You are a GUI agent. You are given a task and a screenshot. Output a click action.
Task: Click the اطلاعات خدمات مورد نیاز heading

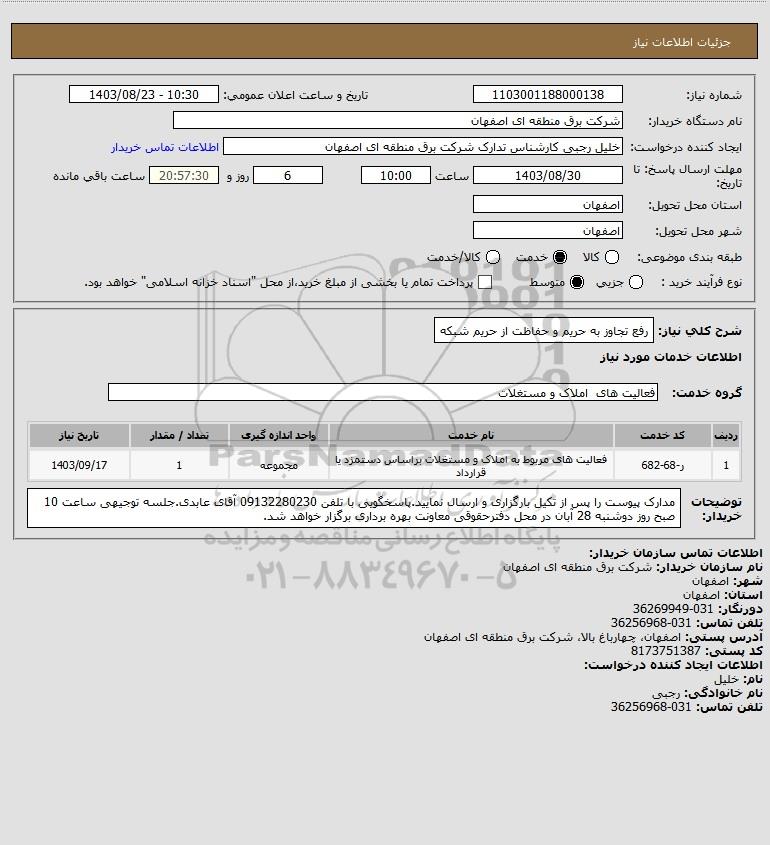(671, 357)
